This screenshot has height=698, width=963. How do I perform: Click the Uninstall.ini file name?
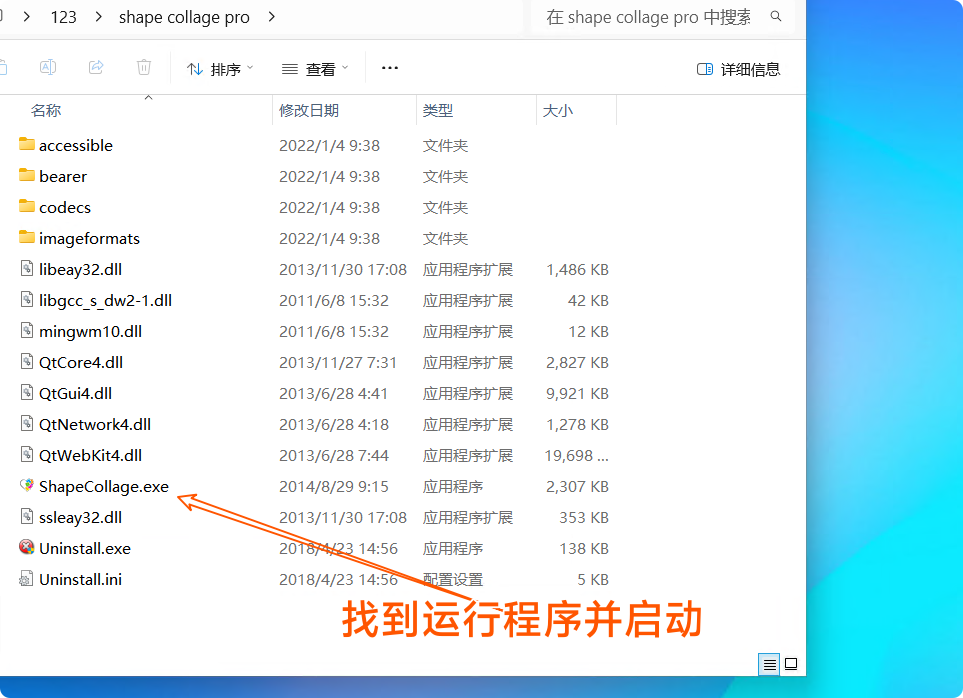(80, 580)
